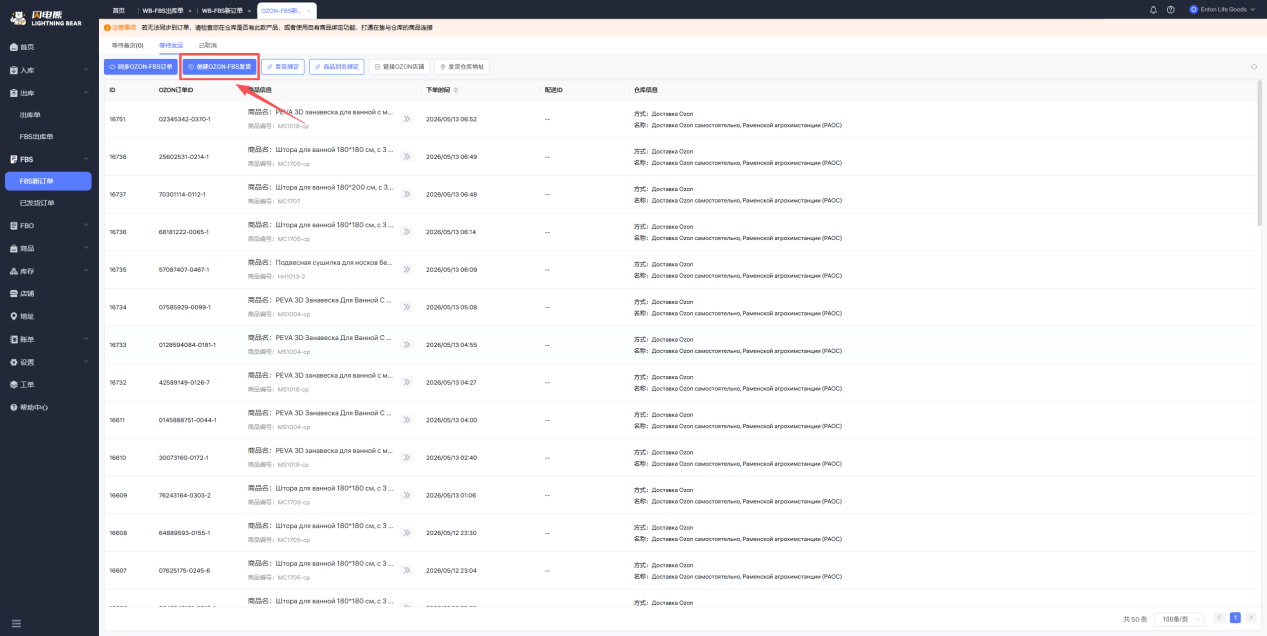Click the double-arrow icon in order 16735 row
Viewport: 1267px width, 636px height.
pyautogui.click(x=406, y=269)
